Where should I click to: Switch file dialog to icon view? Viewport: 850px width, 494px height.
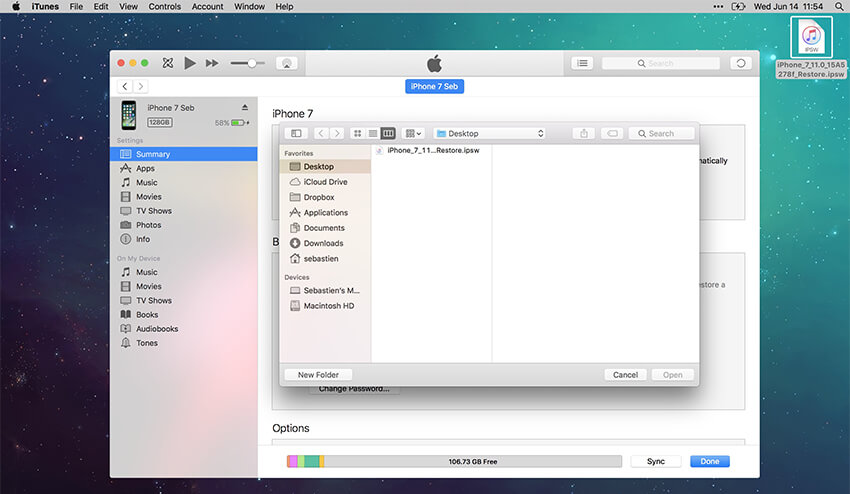point(357,133)
